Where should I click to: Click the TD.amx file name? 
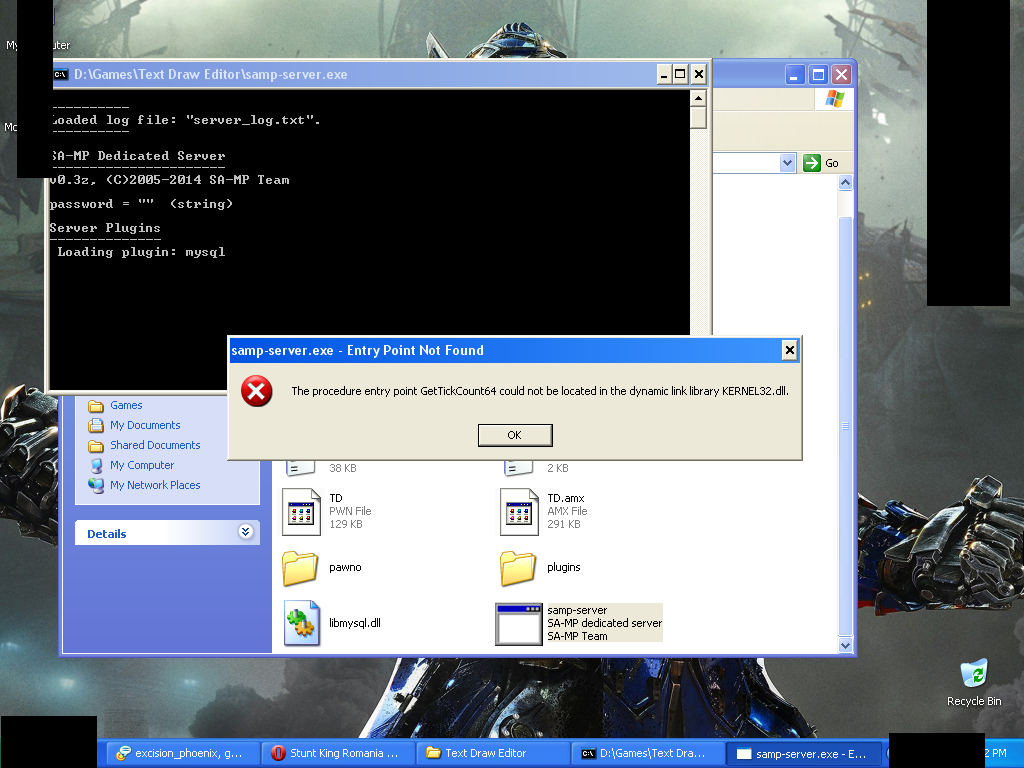coord(566,498)
